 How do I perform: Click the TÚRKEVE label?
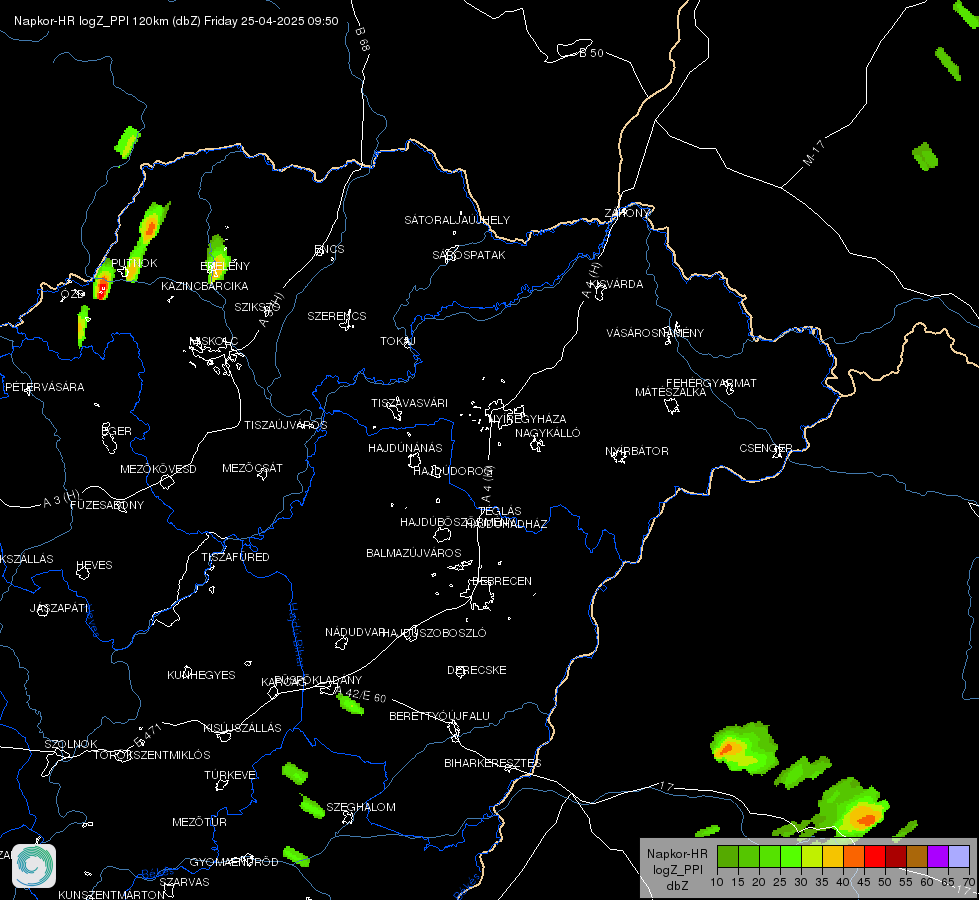[x=231, y=775]
